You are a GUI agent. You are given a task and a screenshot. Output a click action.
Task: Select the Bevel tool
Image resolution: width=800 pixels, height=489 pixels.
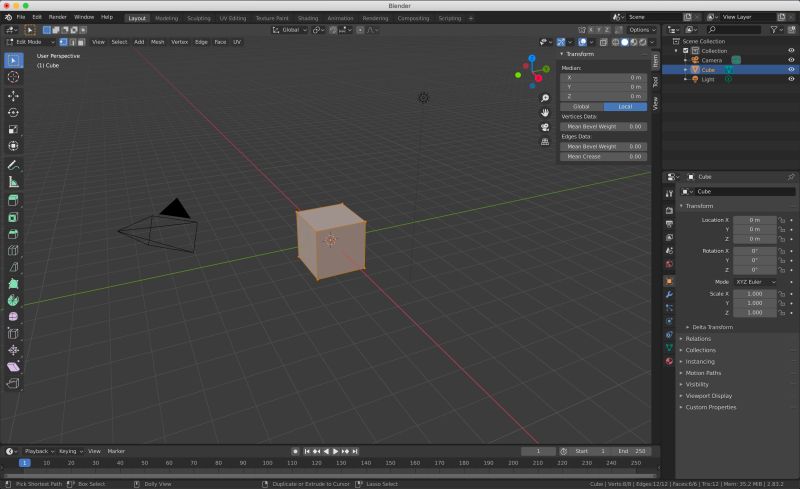pyautogui.click(x=13, y=234)
